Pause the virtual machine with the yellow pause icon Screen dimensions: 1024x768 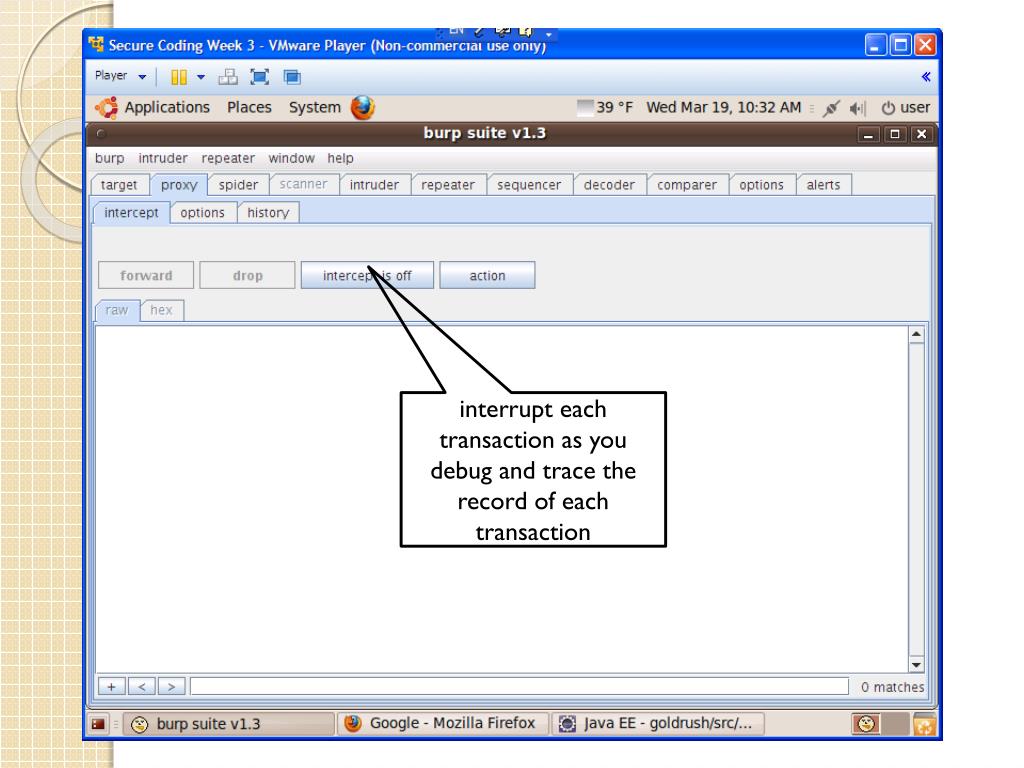(x=178, y=77)
